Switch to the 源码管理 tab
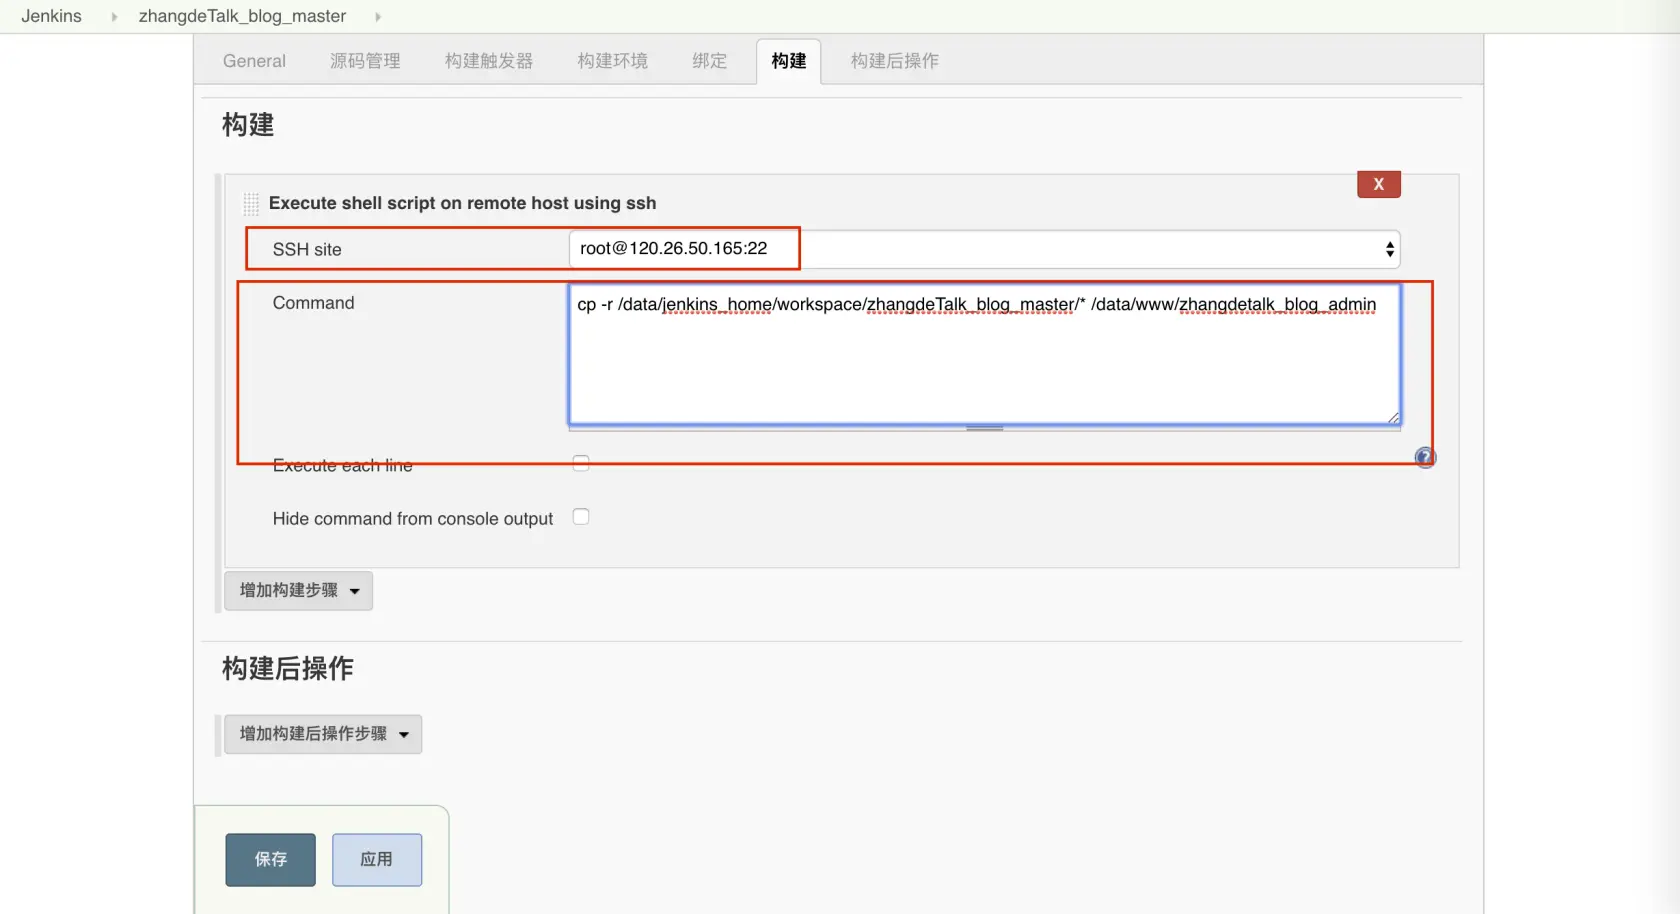Viewport: 1680px width, 914px height. [x=365, y=61]
